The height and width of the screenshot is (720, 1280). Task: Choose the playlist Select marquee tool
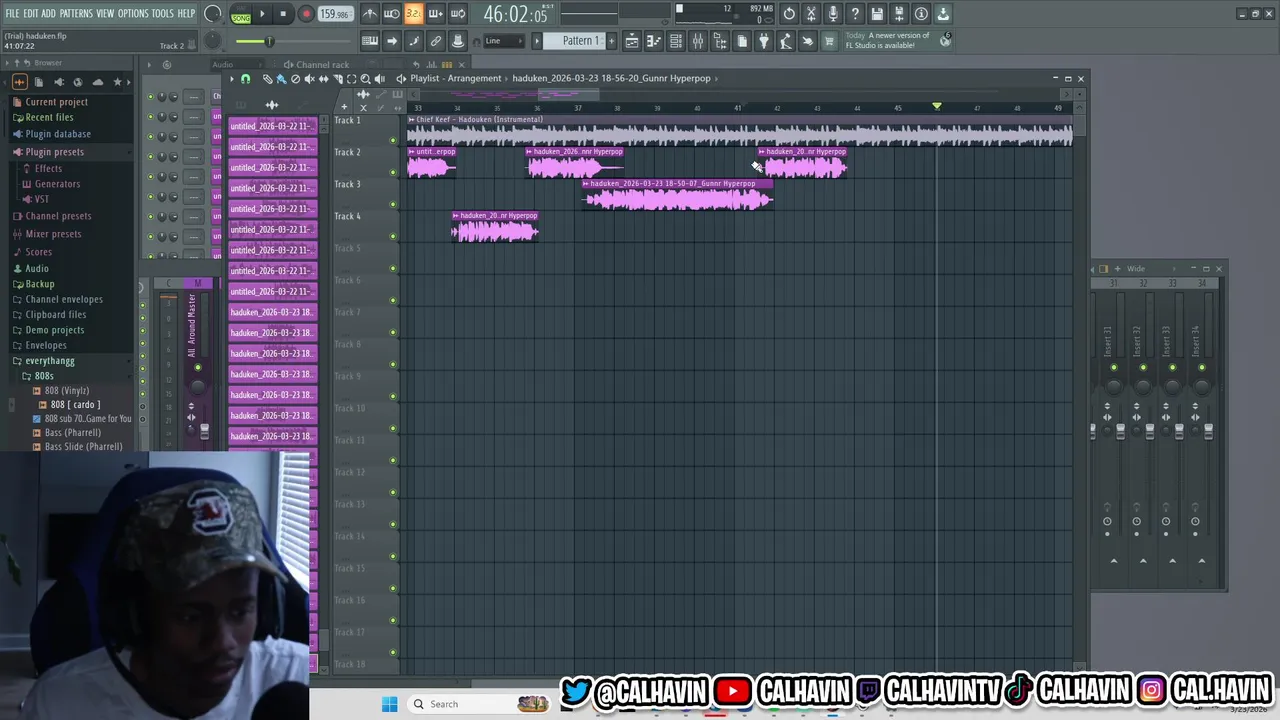click(x=351, y=79)
